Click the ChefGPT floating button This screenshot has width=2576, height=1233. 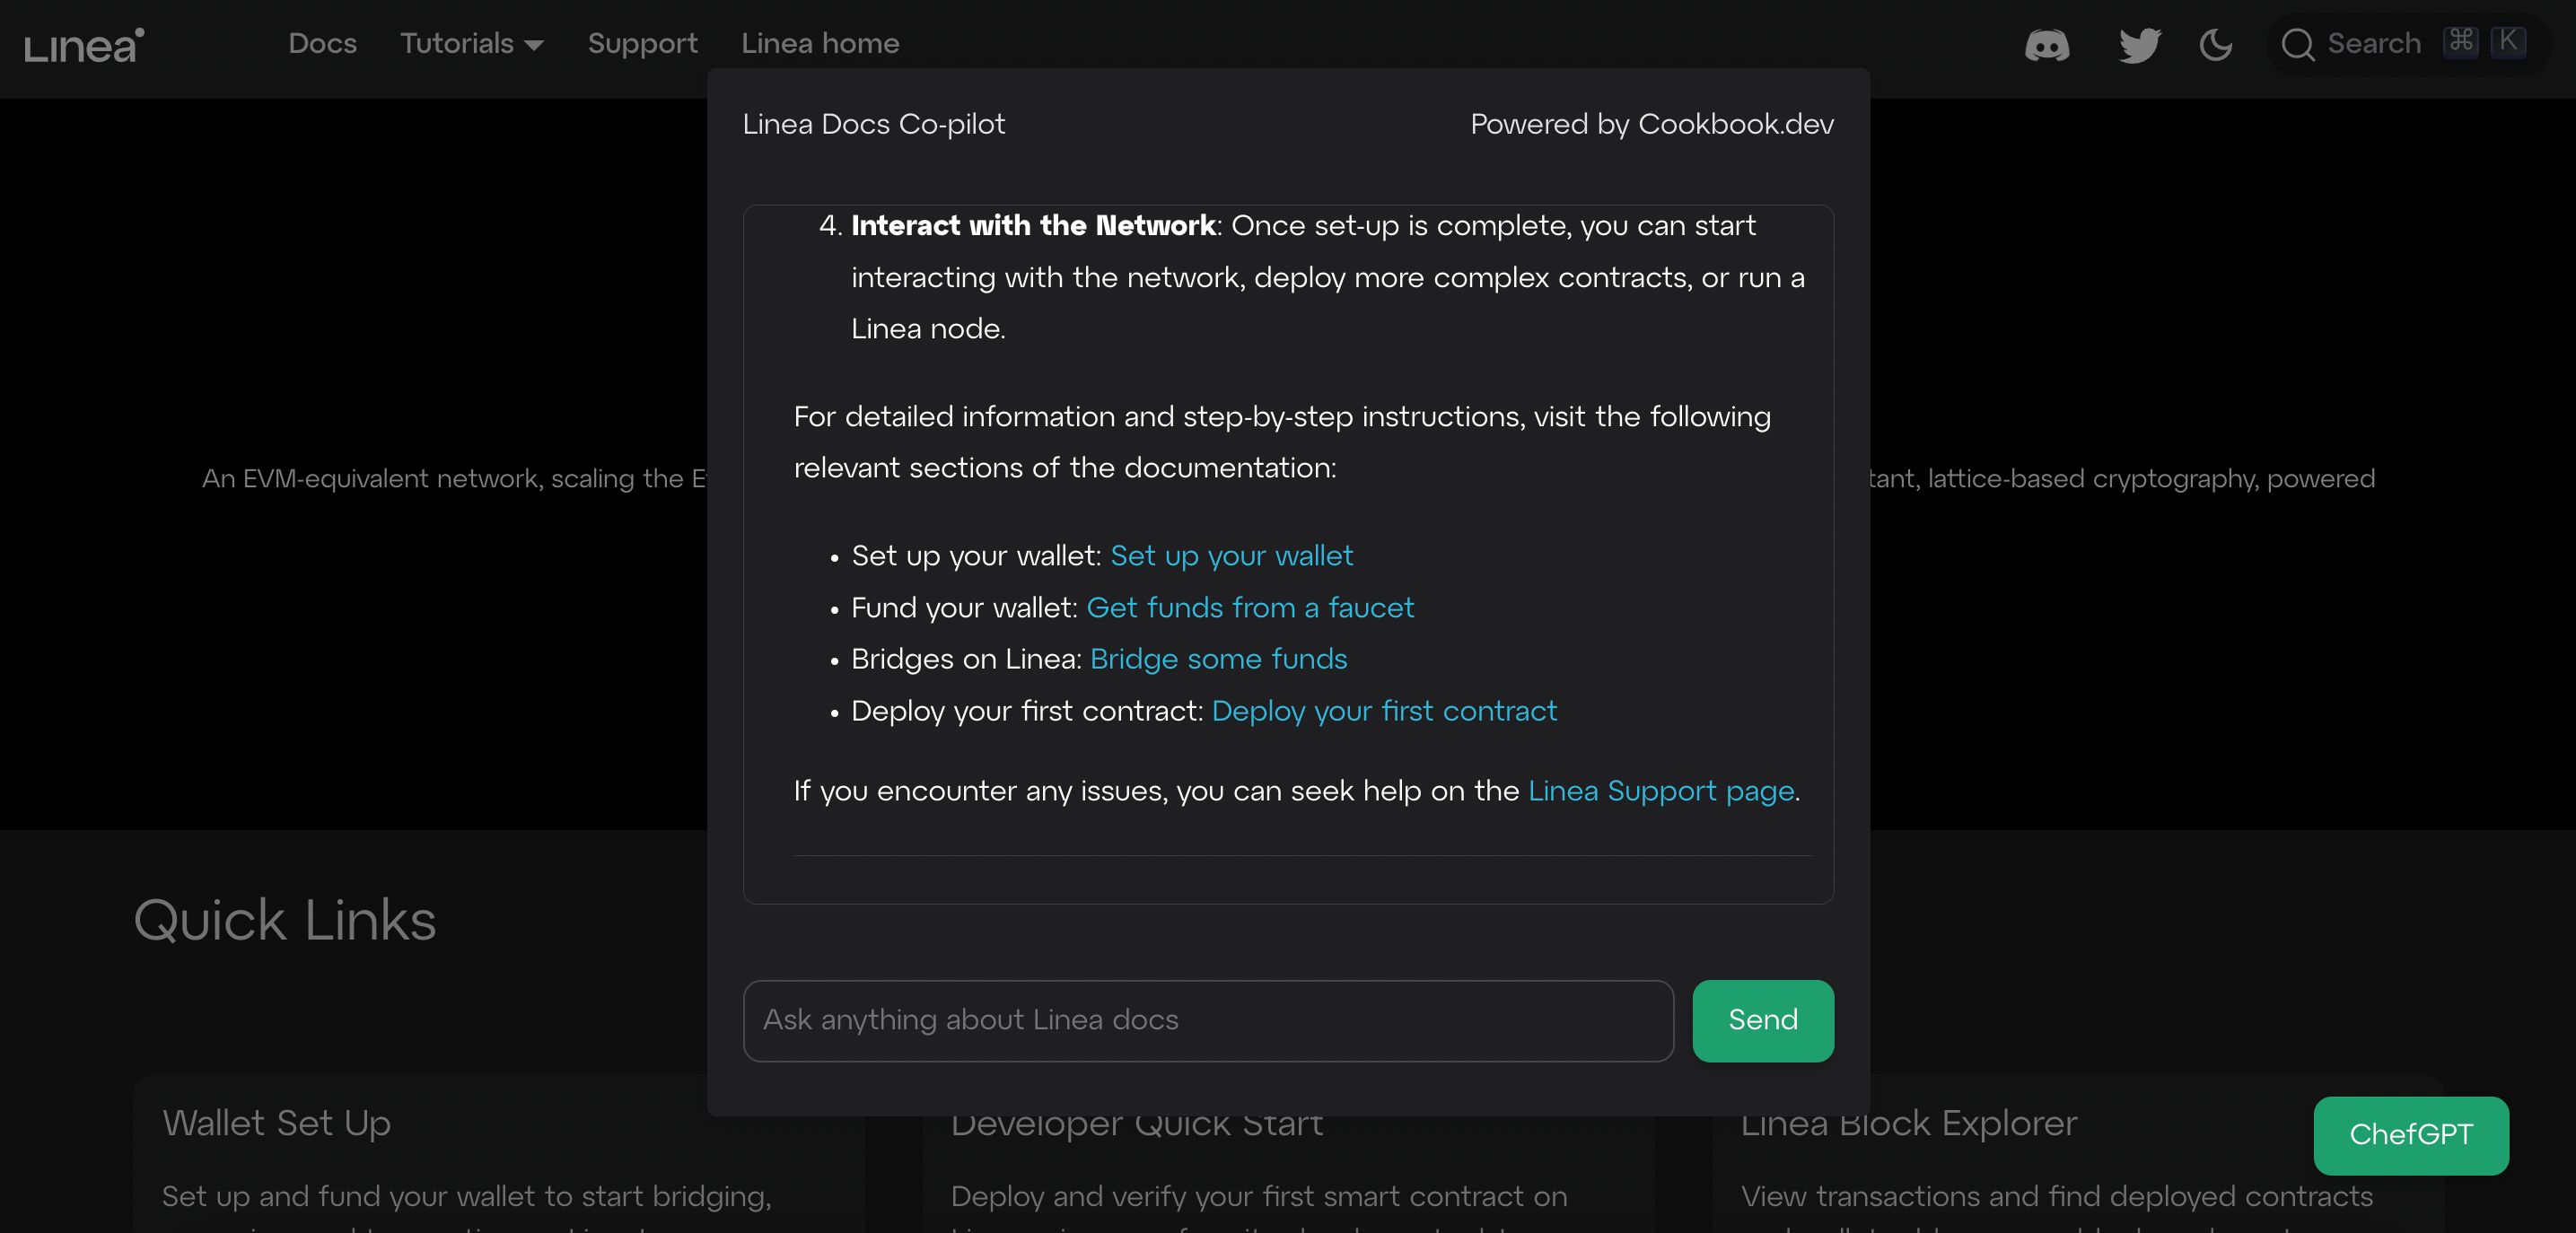(2410, 1135)
